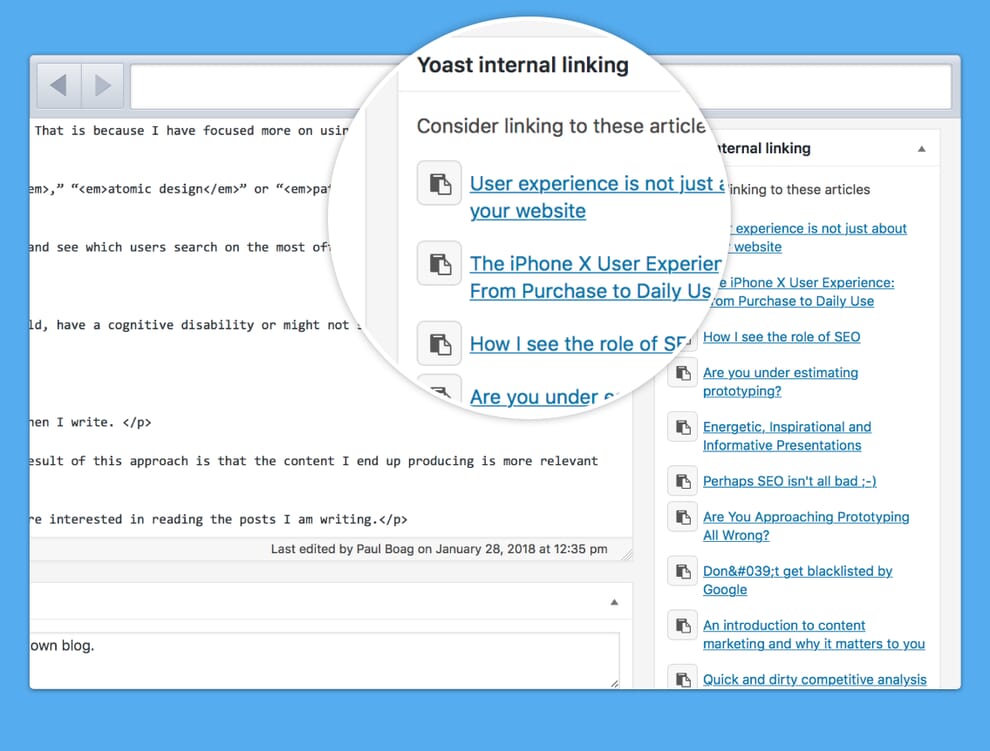The width and height of the screenshot is (990, 751).
Task: Click the browser address bar
Action: click(540, 87)
